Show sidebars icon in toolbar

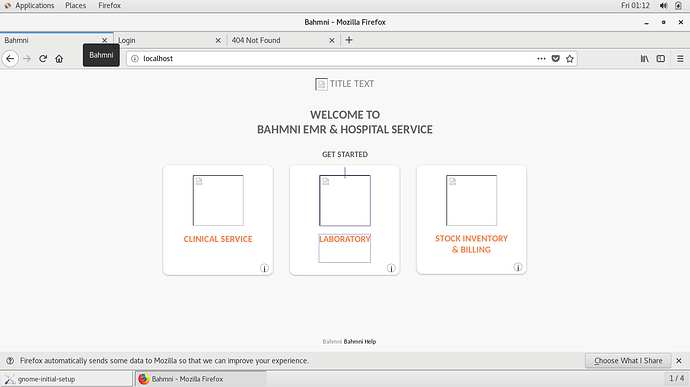[661, 59]
